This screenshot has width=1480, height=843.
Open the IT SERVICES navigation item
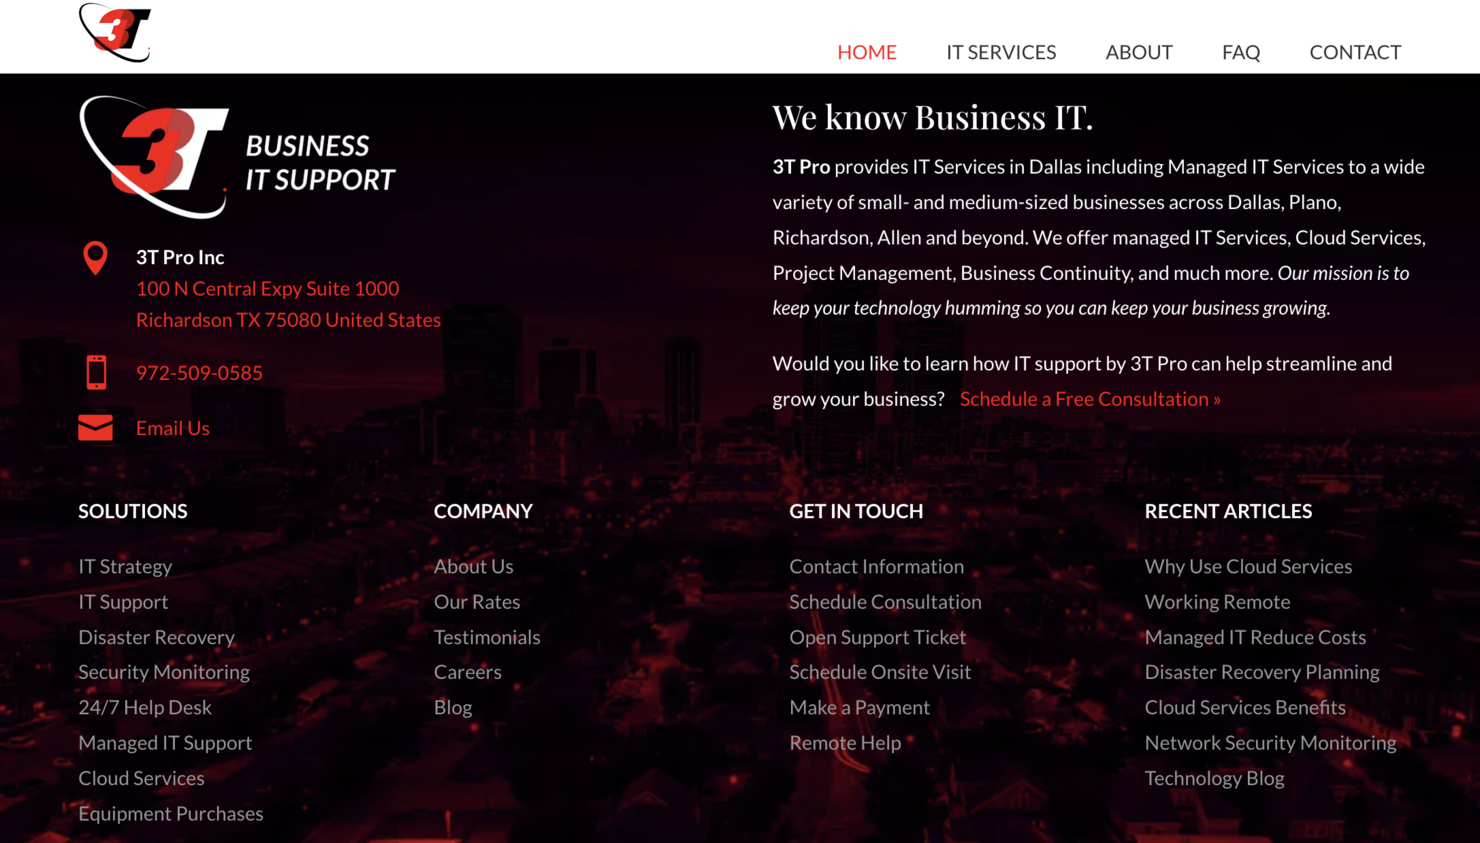pos(1001,52)
